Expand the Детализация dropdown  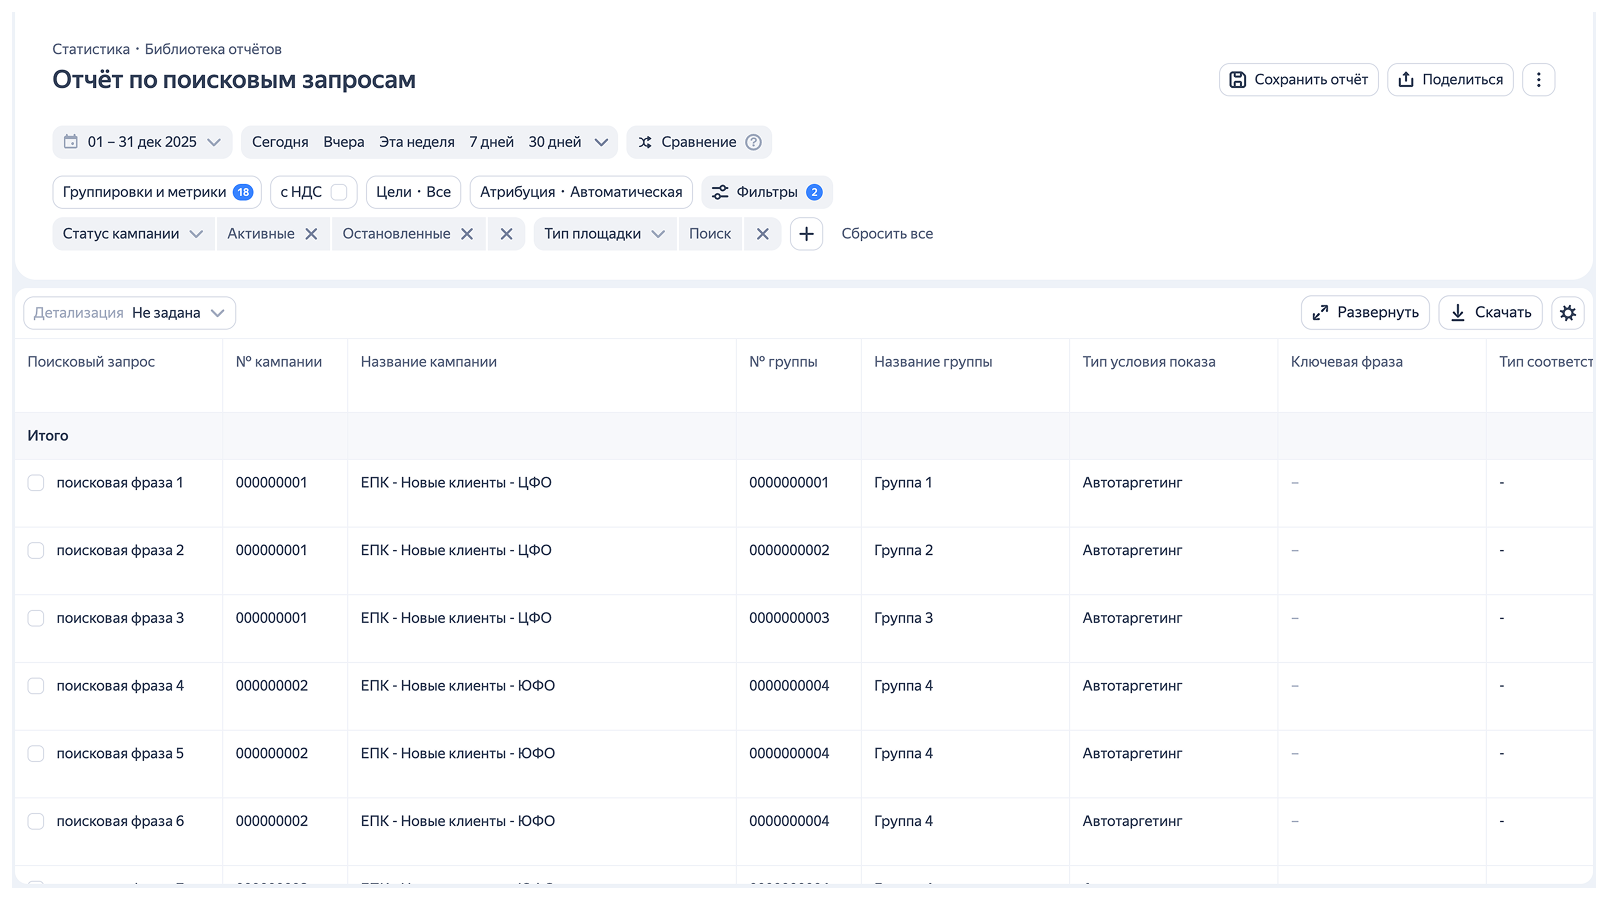(x=130, y=313)
